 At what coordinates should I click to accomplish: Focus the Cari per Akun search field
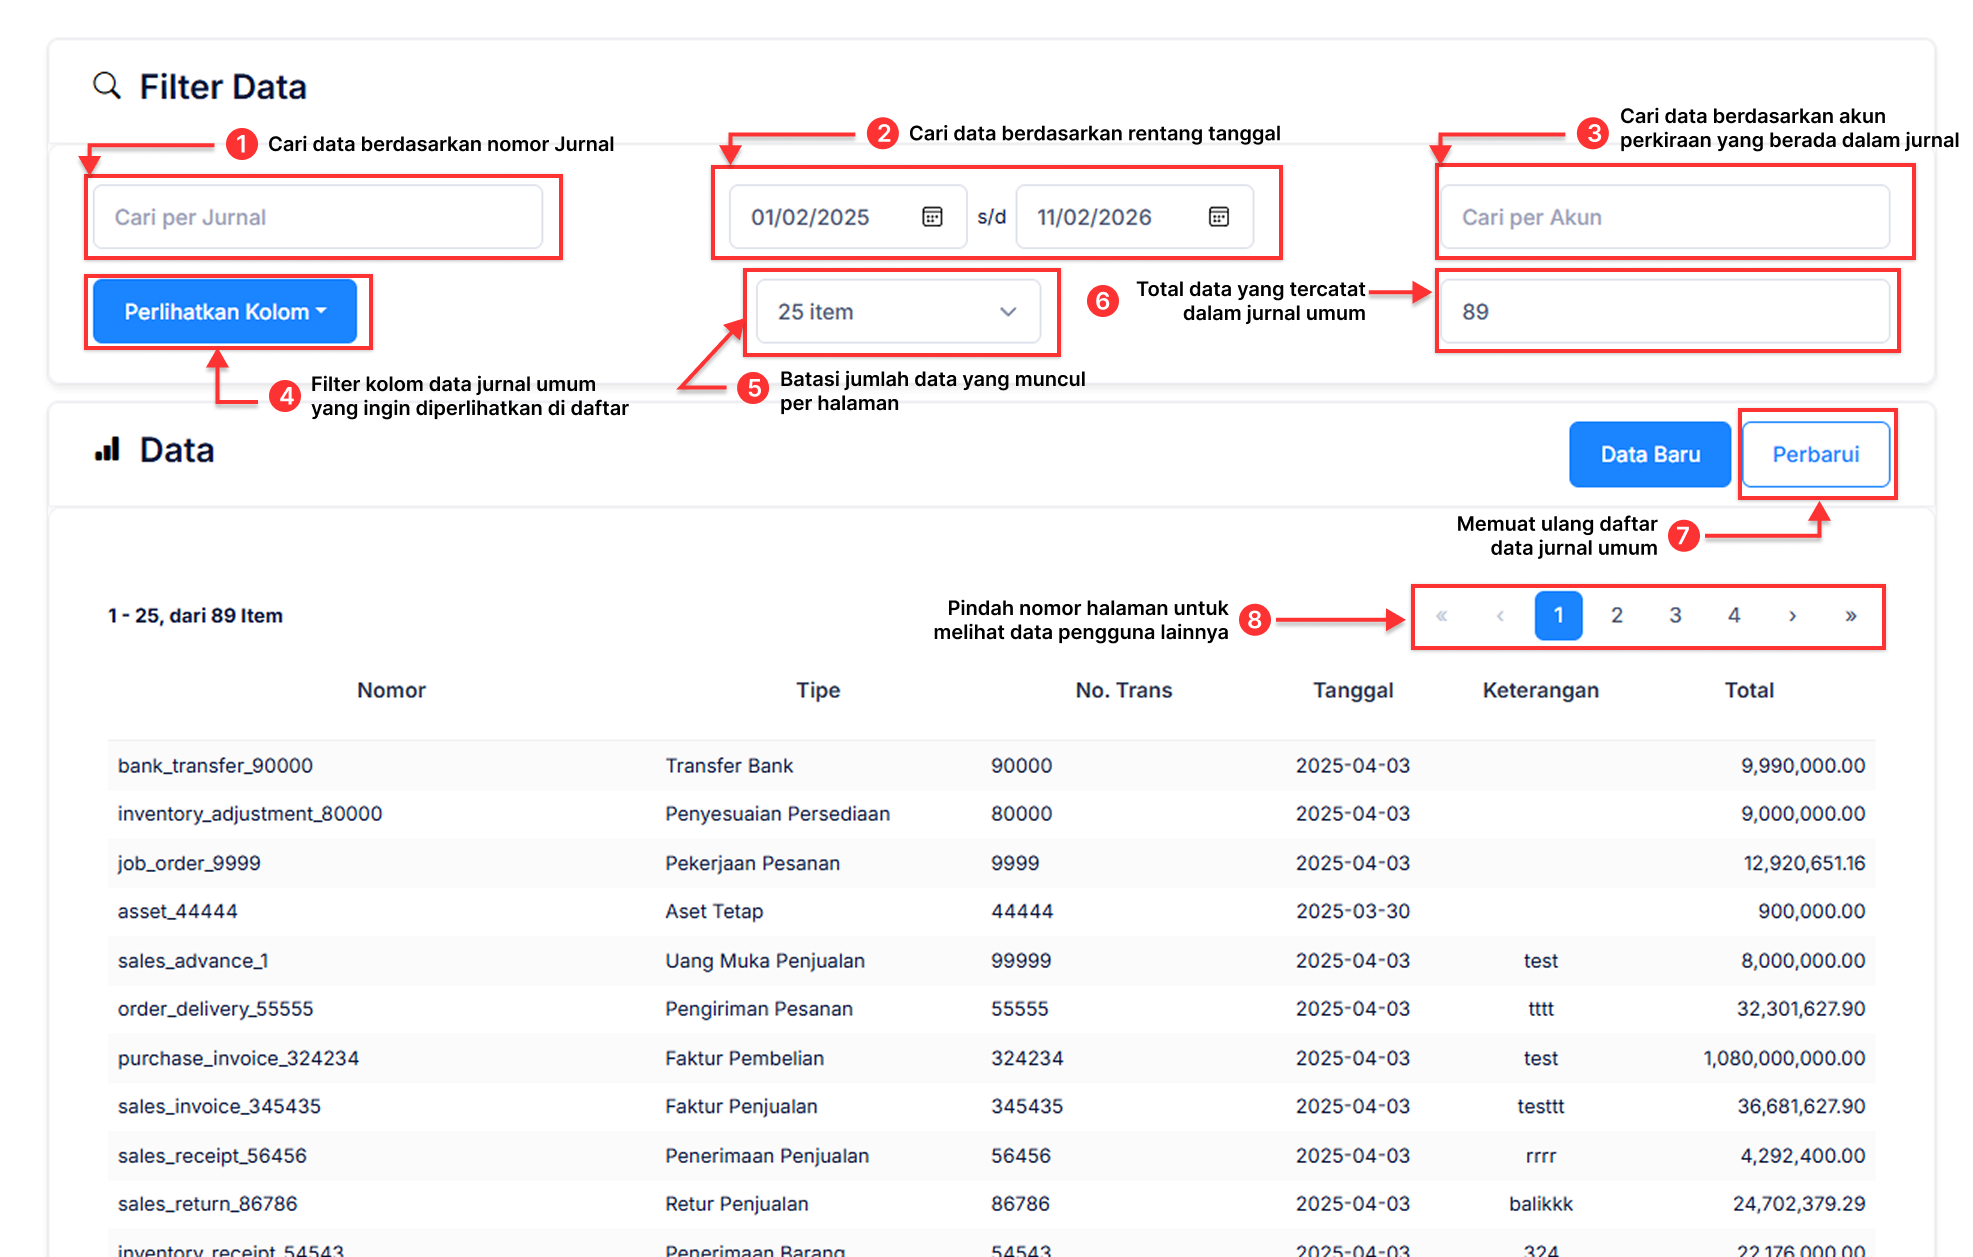[1664, 217]
